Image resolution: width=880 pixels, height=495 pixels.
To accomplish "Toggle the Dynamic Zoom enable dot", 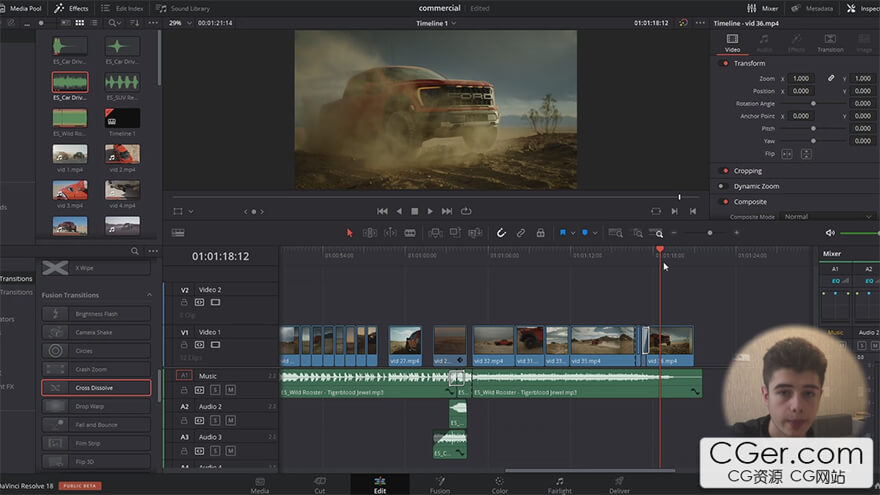I will point(722,186).
